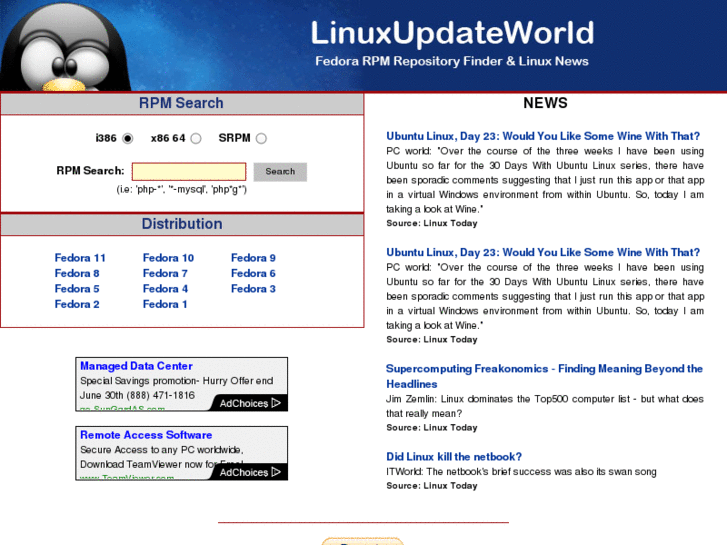Image resolution: width=727 pixels, height=545 pixels.
Task: Click the Tux penguin logo image
Action: pos(66,47)
